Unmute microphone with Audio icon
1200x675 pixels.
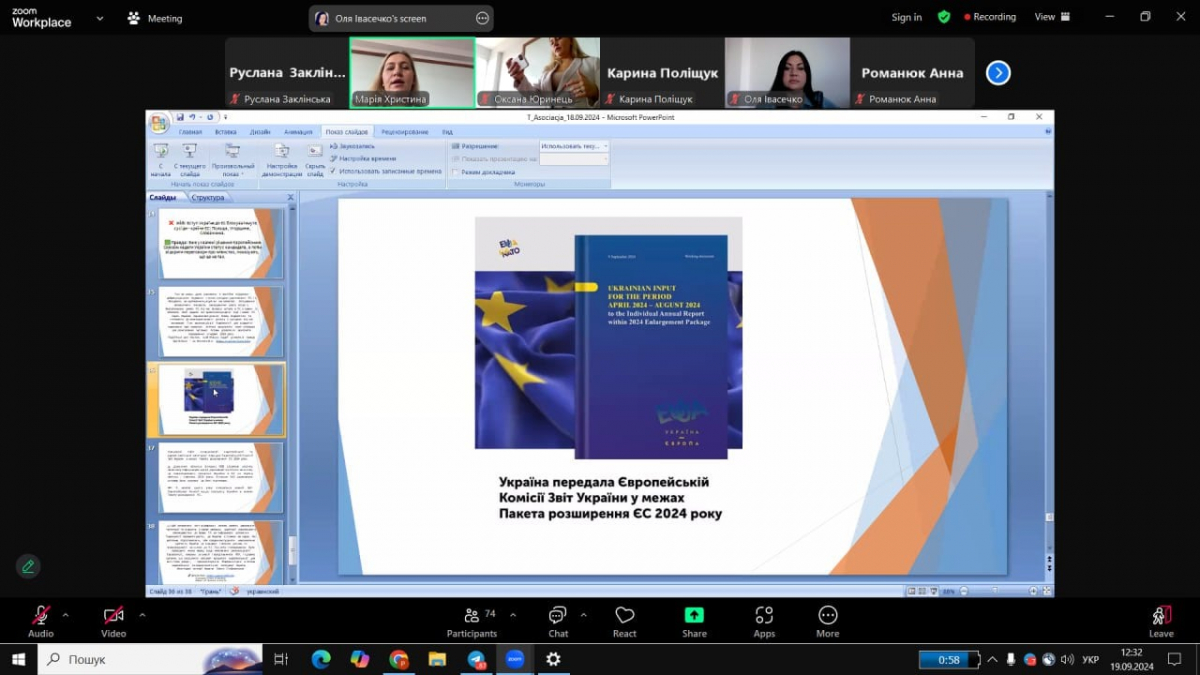click(x=40, y=616)
